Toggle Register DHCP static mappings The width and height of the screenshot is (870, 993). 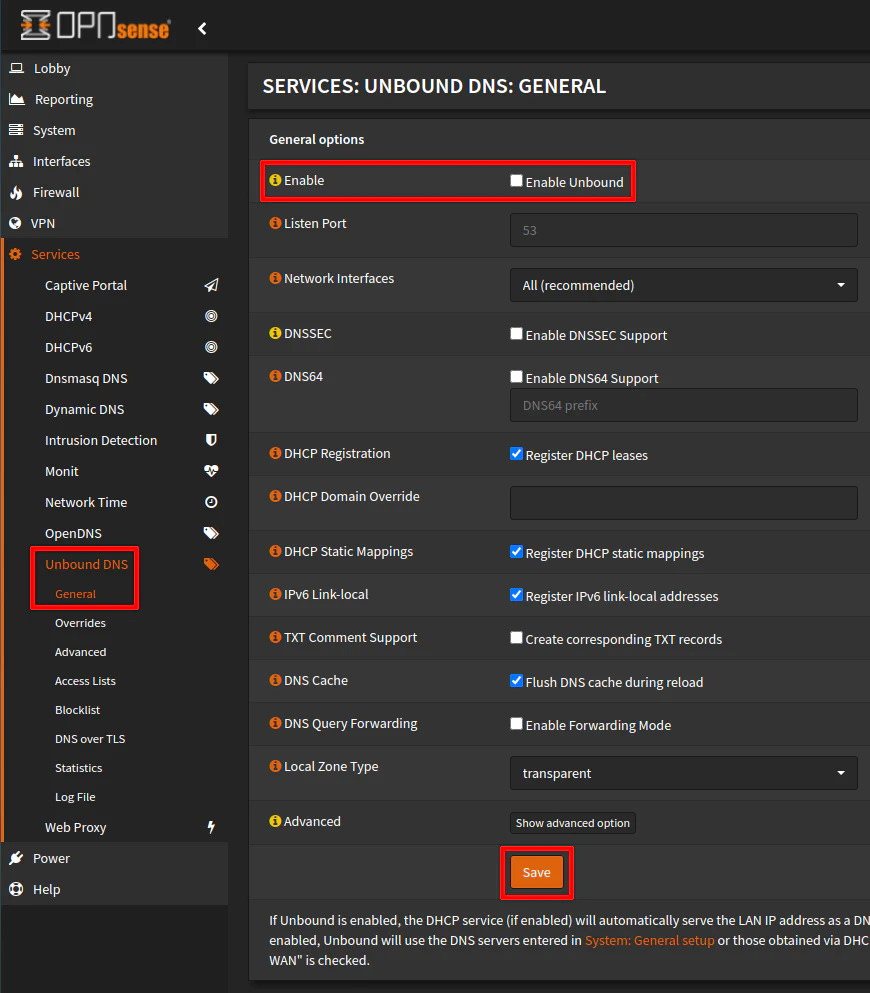(516, 552)
